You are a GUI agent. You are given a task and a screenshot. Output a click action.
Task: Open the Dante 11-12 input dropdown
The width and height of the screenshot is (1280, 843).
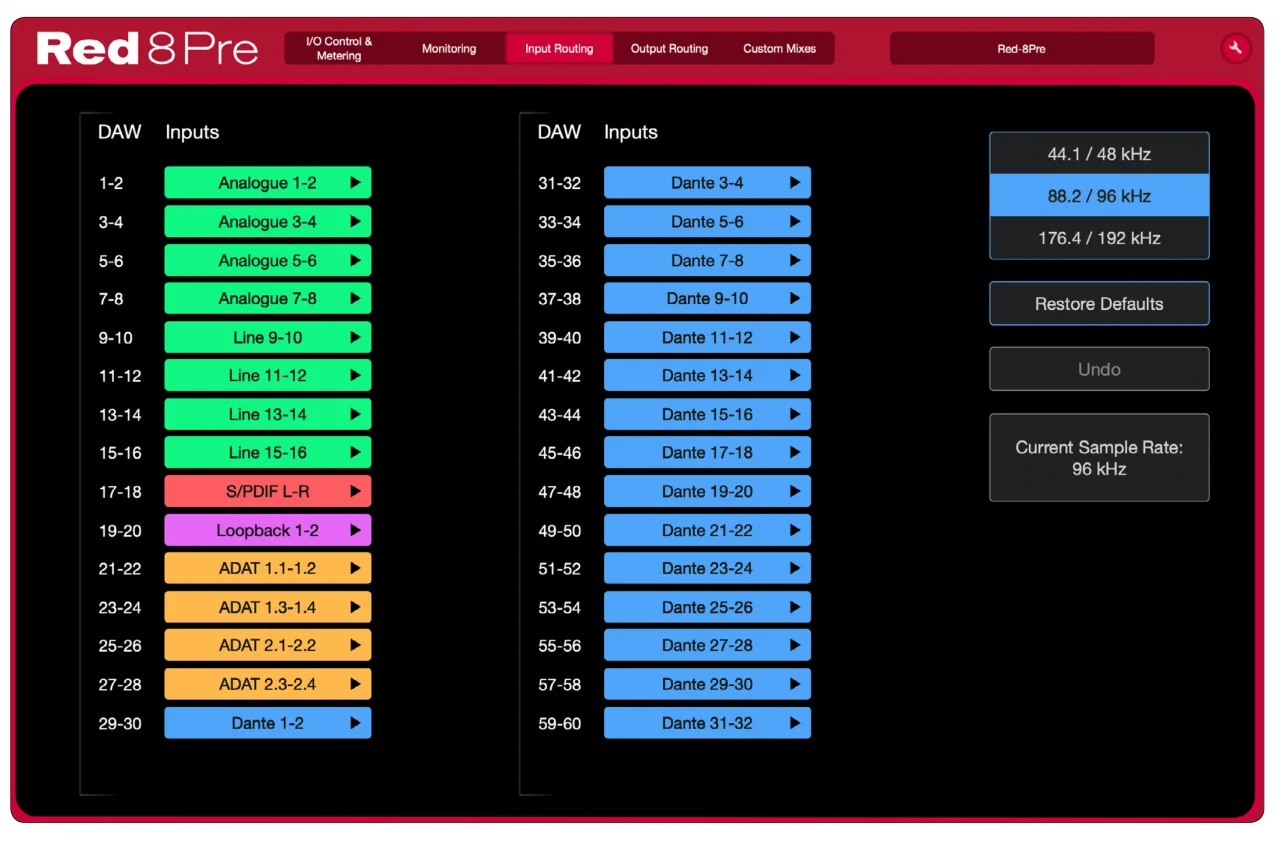click(x=707, y=337)
